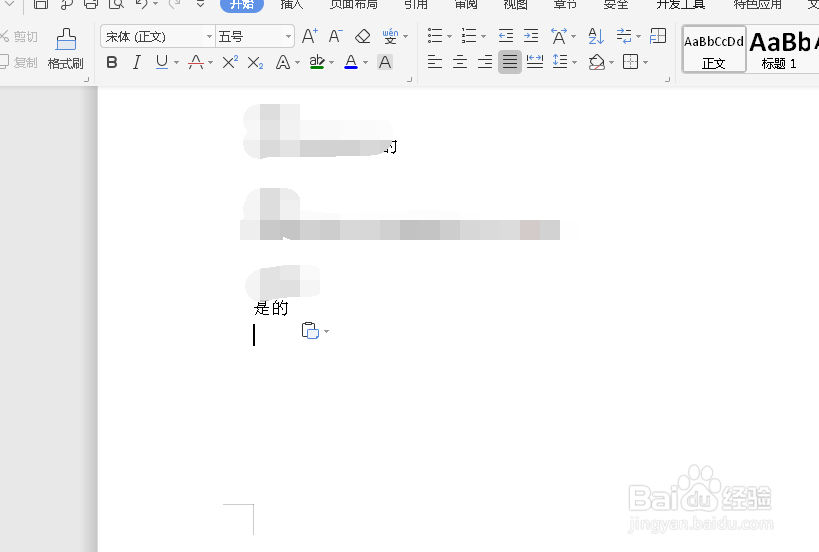Click the paste options icon in document
Image resolution: width=819 pixels, height=552 pixels.
point(310,331)
